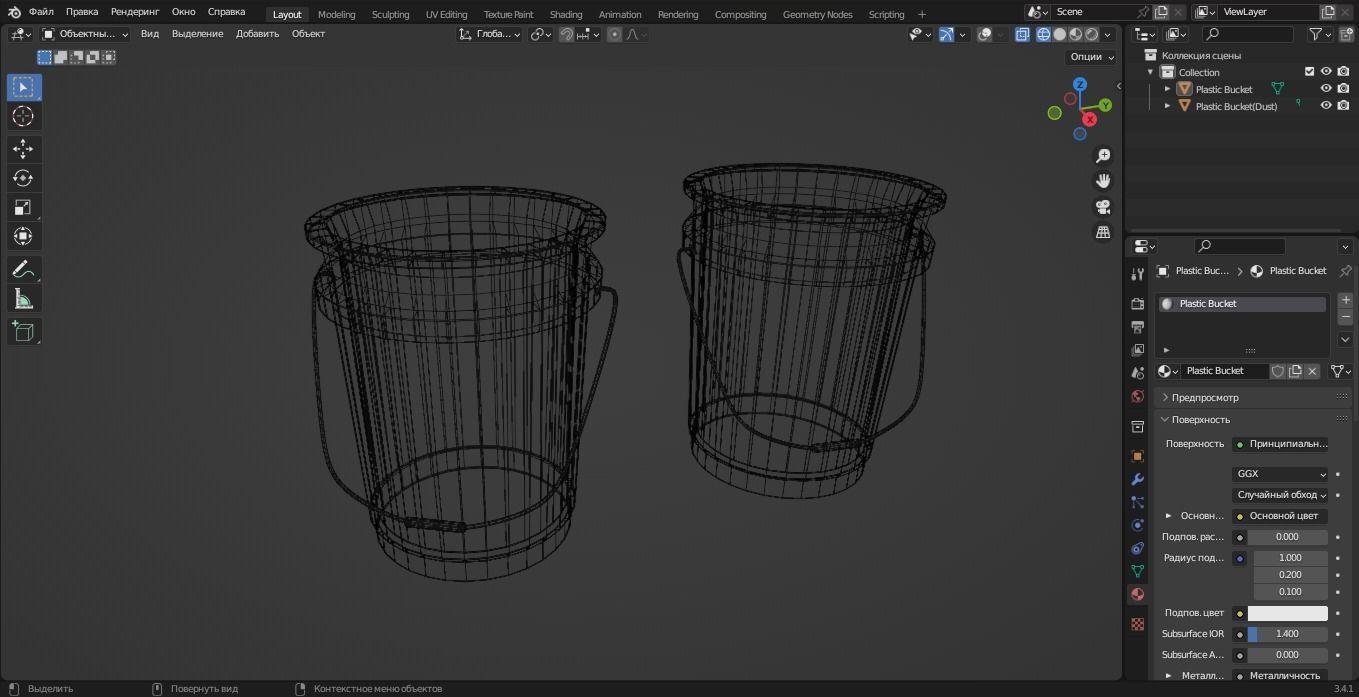This screenshot has height=697, width=1359.
Task: Remove the selected material slot
Action: click(x=1345, y=317)
